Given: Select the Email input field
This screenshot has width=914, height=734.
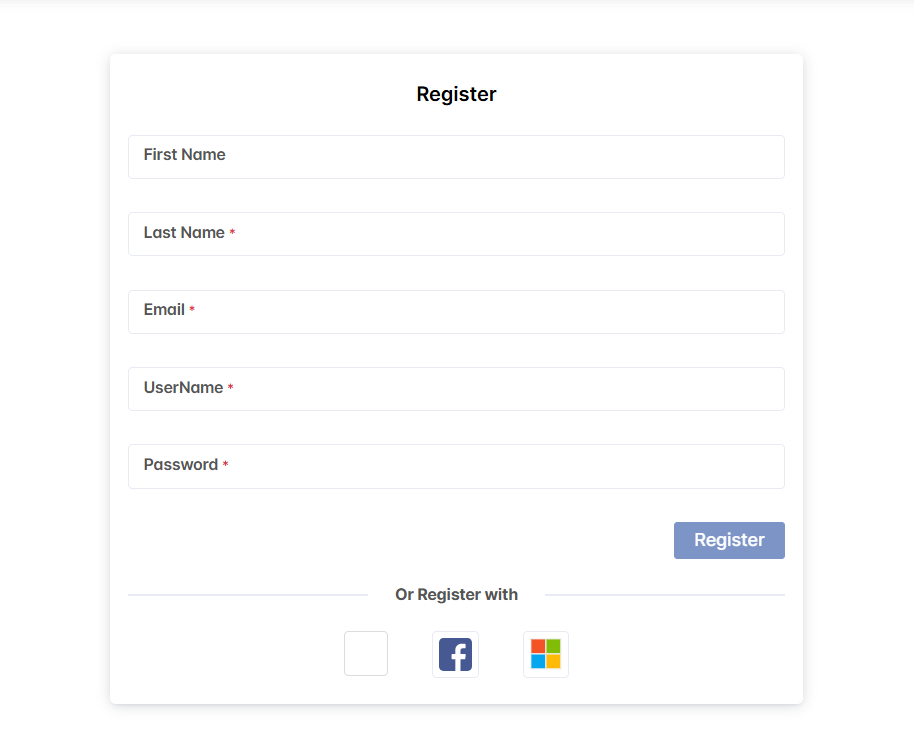Looking at the screenshot, I should [x=500, y=312].
